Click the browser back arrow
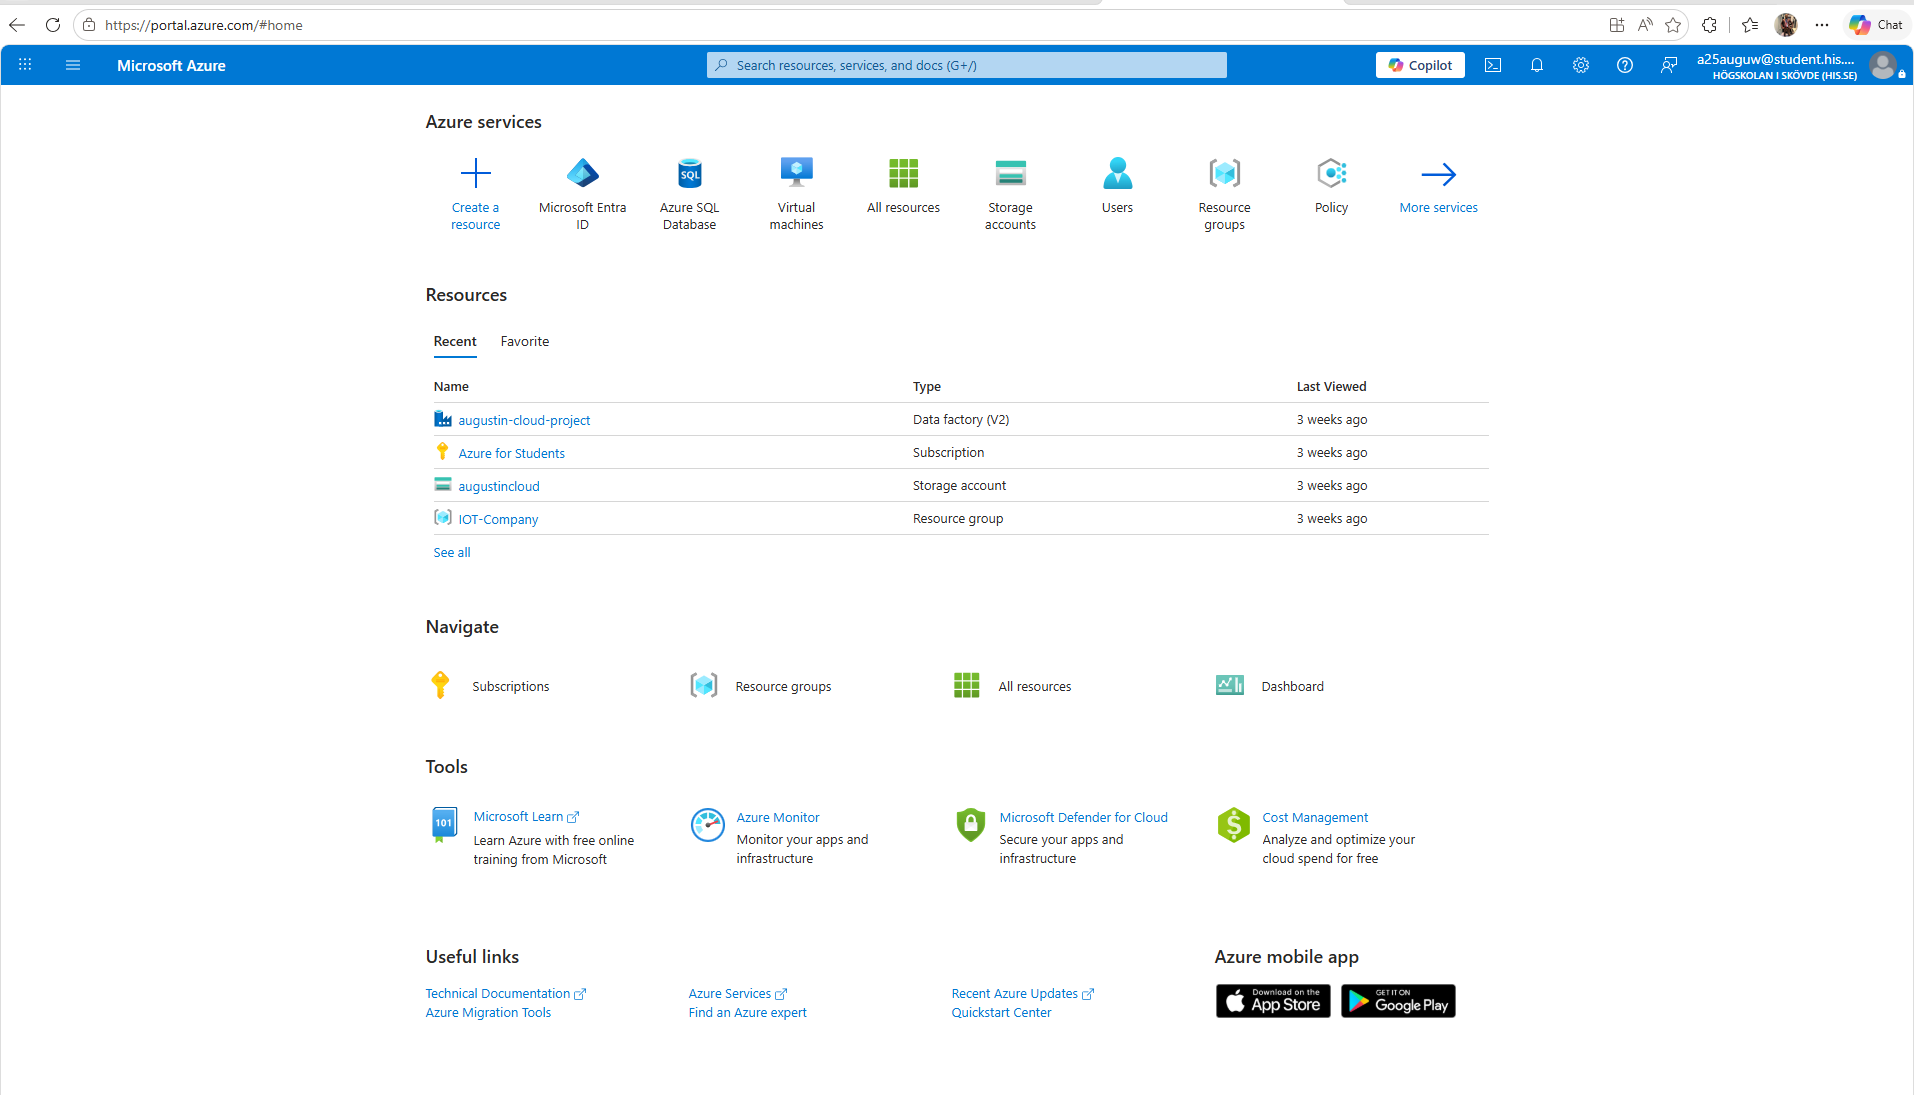The width and height of the screenshot is (1914, 1095). 17,25
